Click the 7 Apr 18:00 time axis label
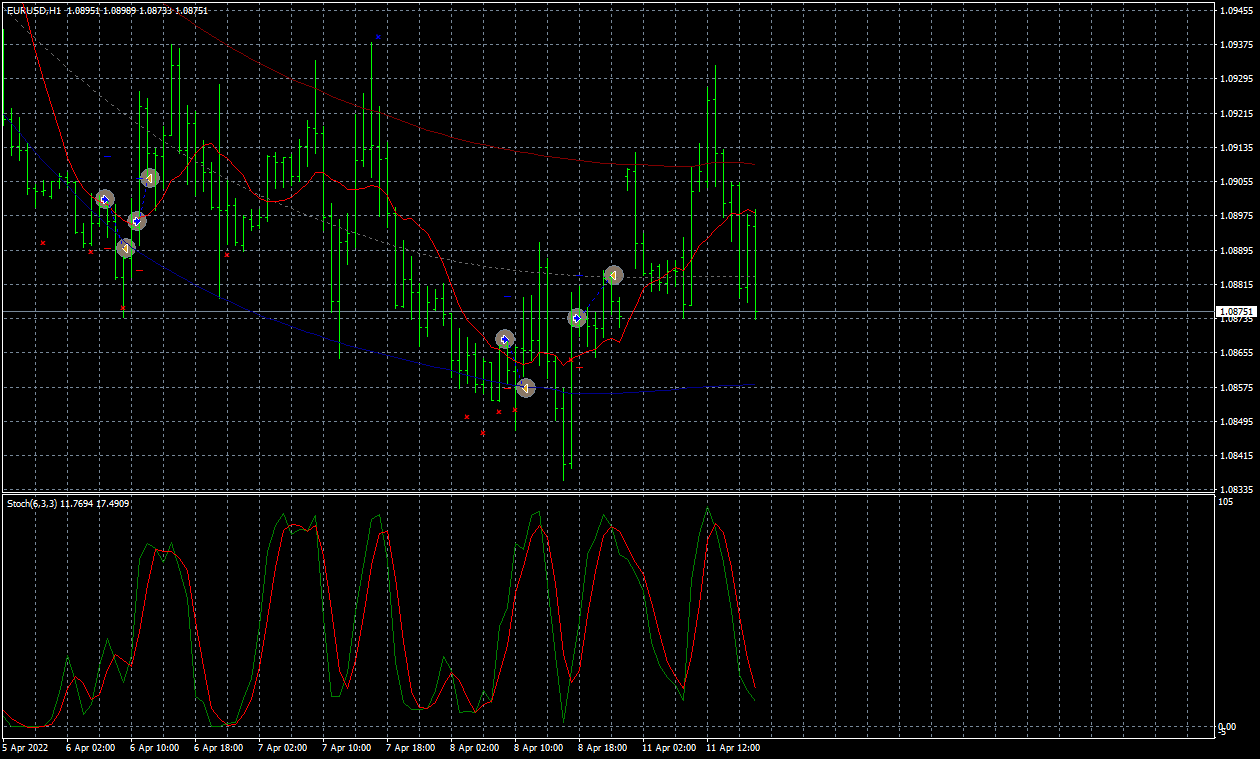Viewport: 1260px width, 759px height. (410, 746)
